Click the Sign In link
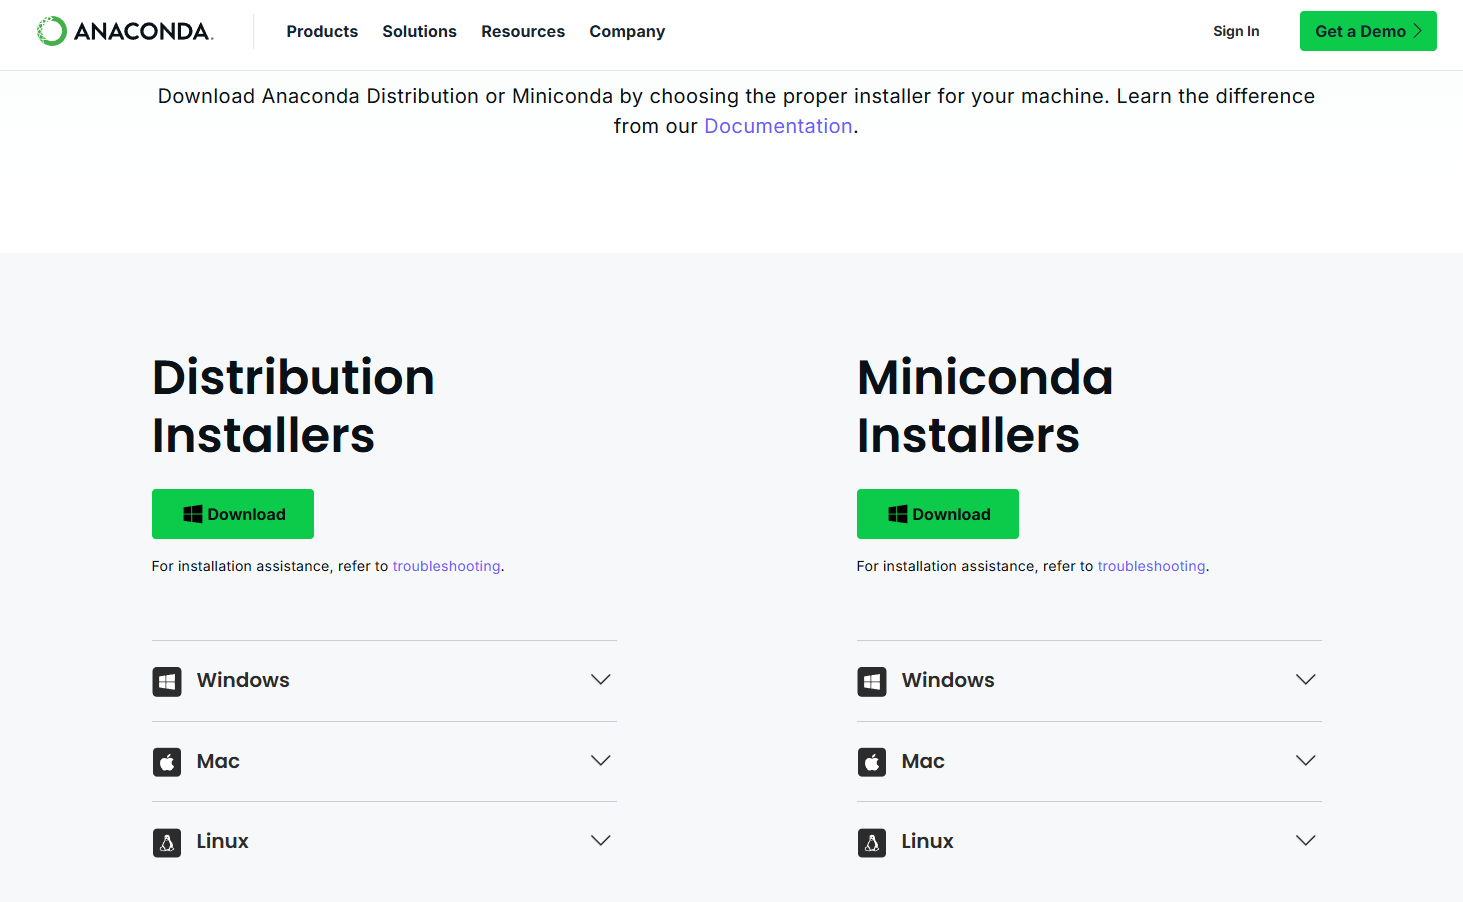Screen dimensions: 1463x902 (x=1236, y=31)
